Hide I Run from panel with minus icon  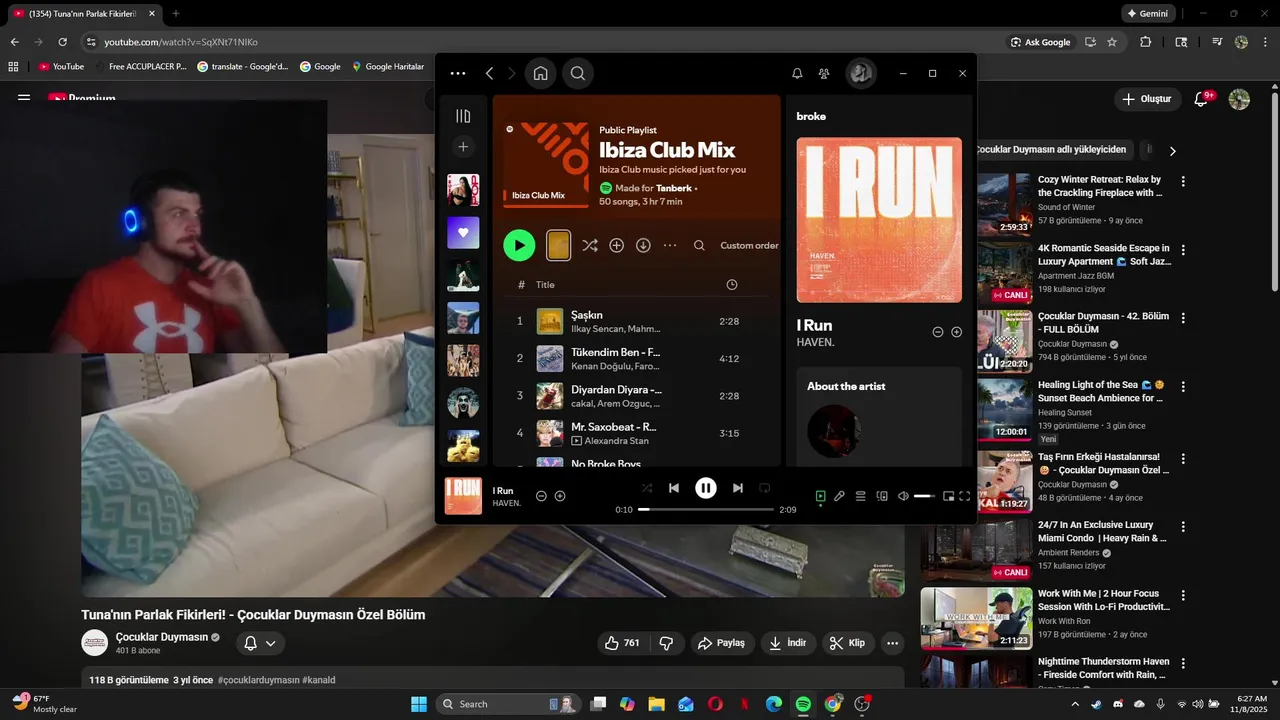(x=938, y=332)
